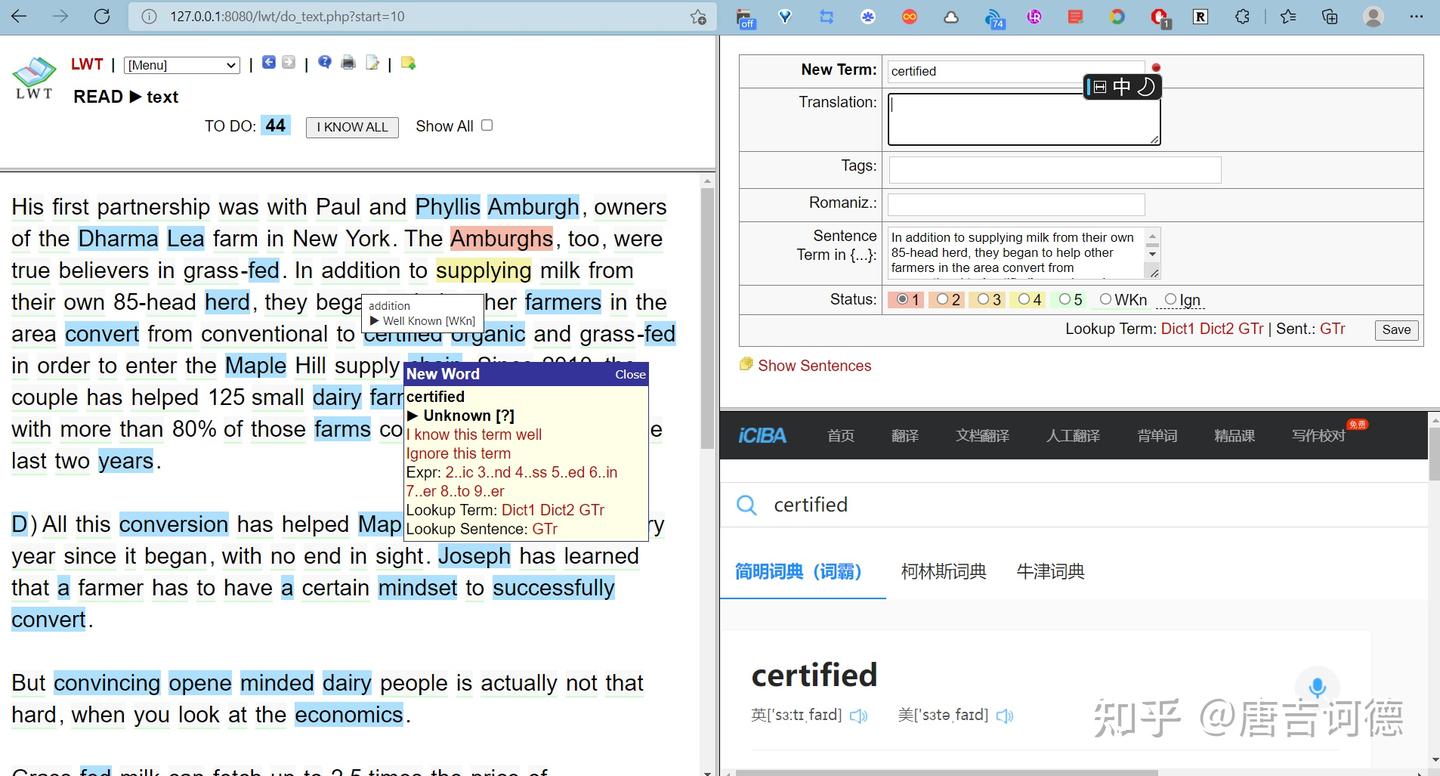Screen dimensions: 1440x776
Task: Open browser profile avatar icon
Action: 1374,17
